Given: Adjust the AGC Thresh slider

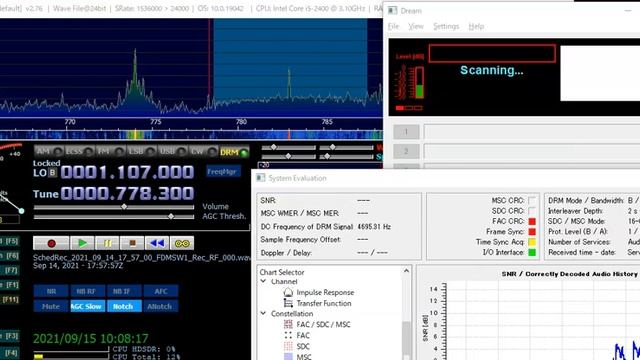Looking at the screenshot, I should click(114, 216).
